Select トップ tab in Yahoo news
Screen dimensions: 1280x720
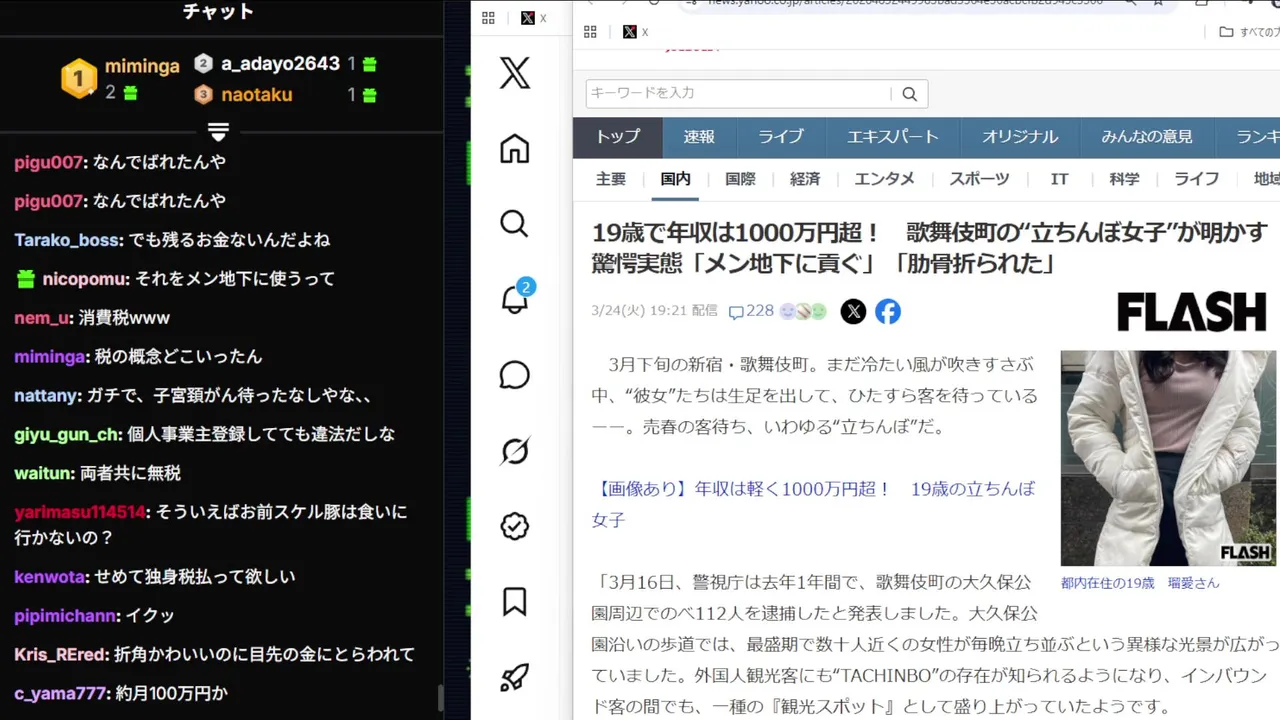(x=618, y=137)
